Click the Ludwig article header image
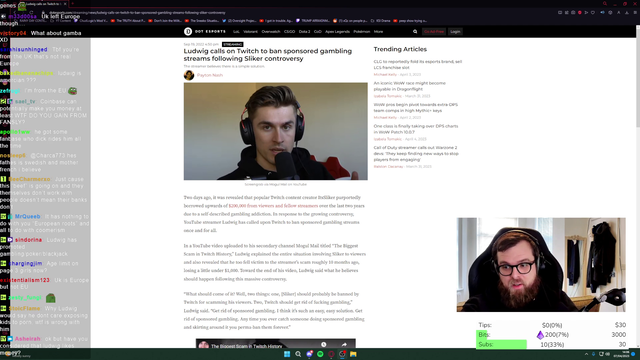The height and width of the screenshot is (360, 640). click(276, 131)
